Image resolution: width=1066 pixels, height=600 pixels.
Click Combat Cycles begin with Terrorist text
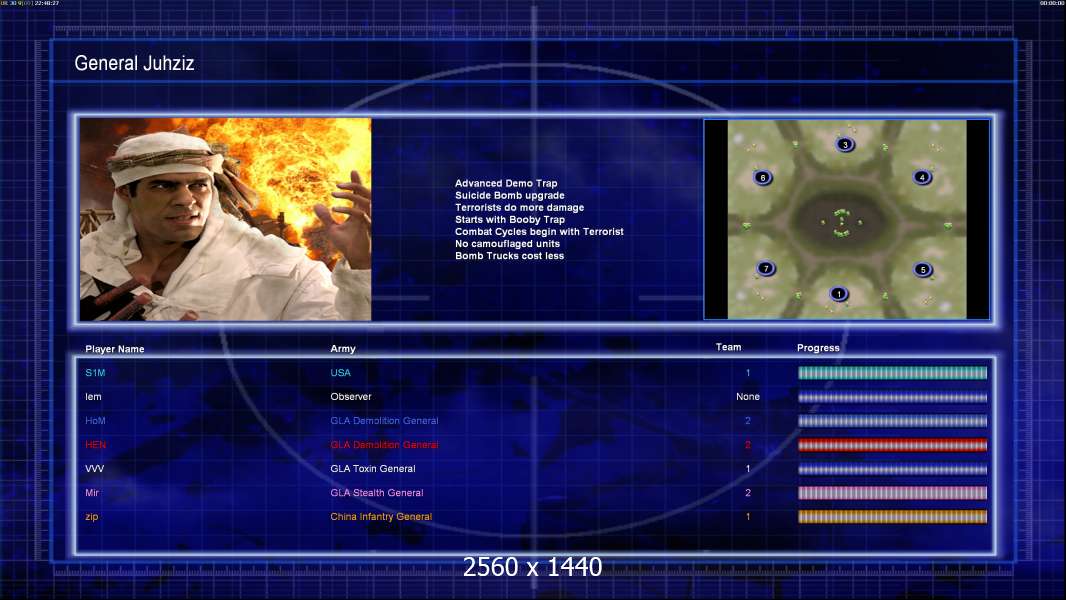(539, 232)
